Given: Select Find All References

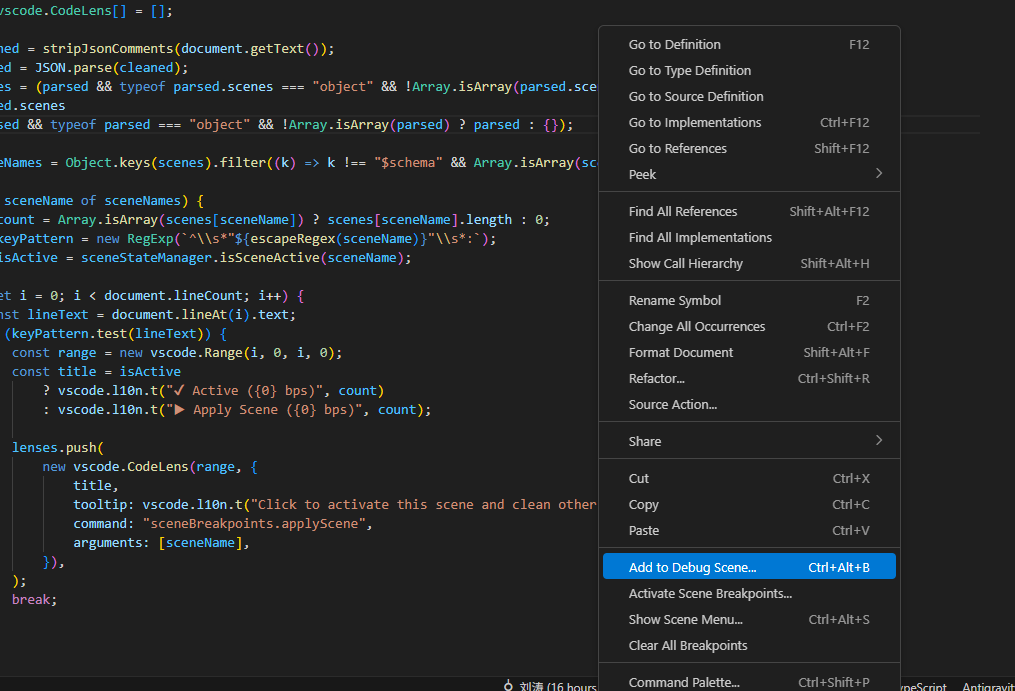Looking at the screenshot, I should [x=749, y=211].
